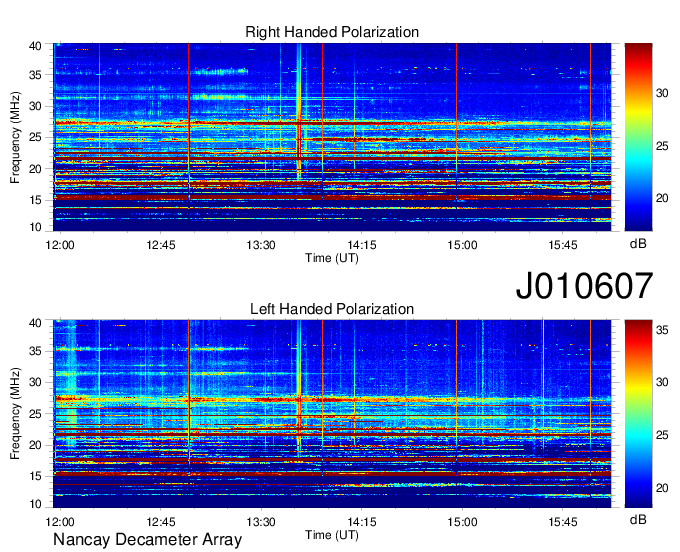Click the 15:00 time tick of Right Handed plot
The width and height of the screenshot is (680, 552).
pos(462,245)
